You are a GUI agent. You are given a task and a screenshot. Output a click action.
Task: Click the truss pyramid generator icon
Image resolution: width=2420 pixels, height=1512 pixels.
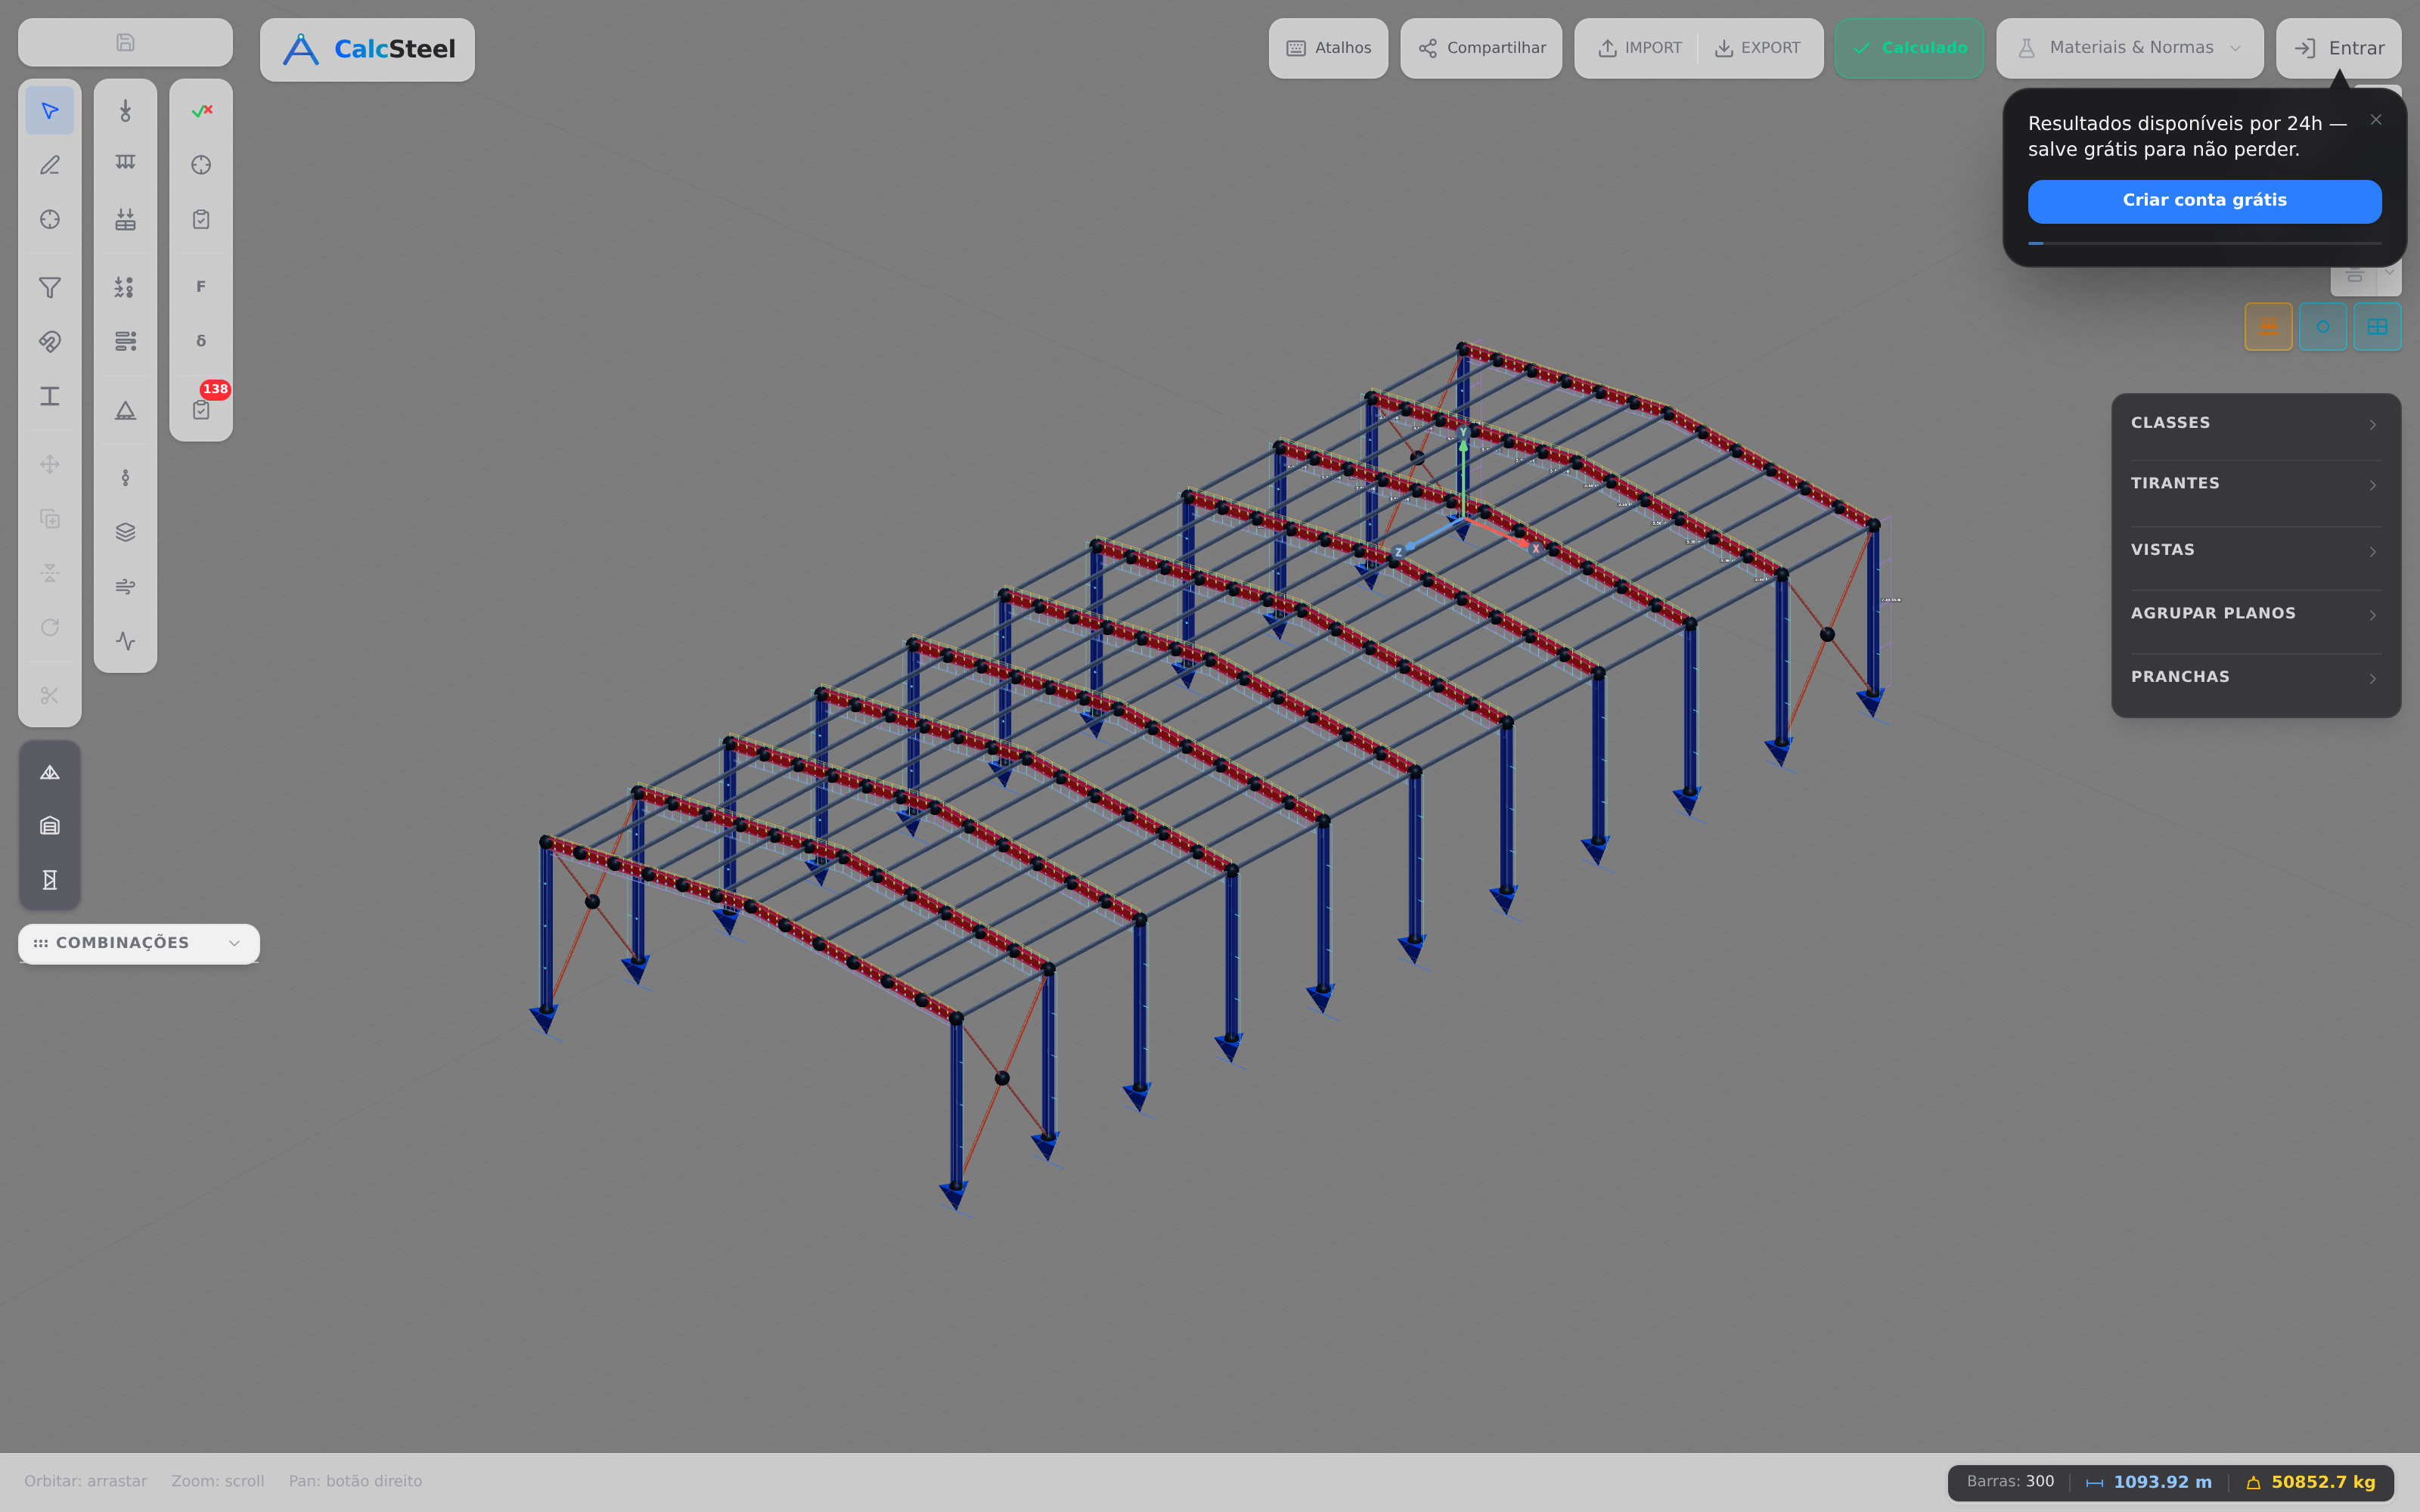tap(49, 772)
